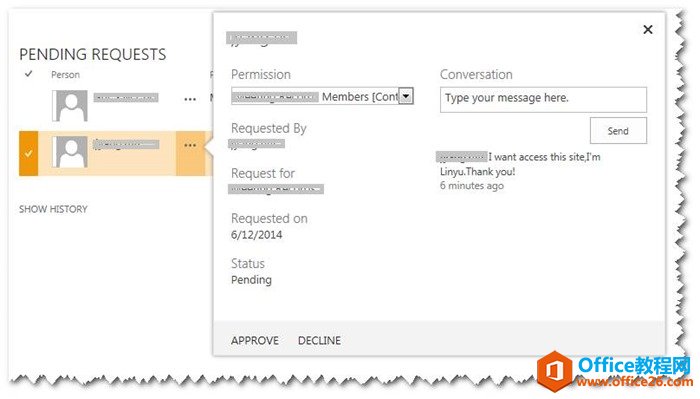Click the avatar of the unselected request
Screen dimensions: 700x399
[70, 106]
